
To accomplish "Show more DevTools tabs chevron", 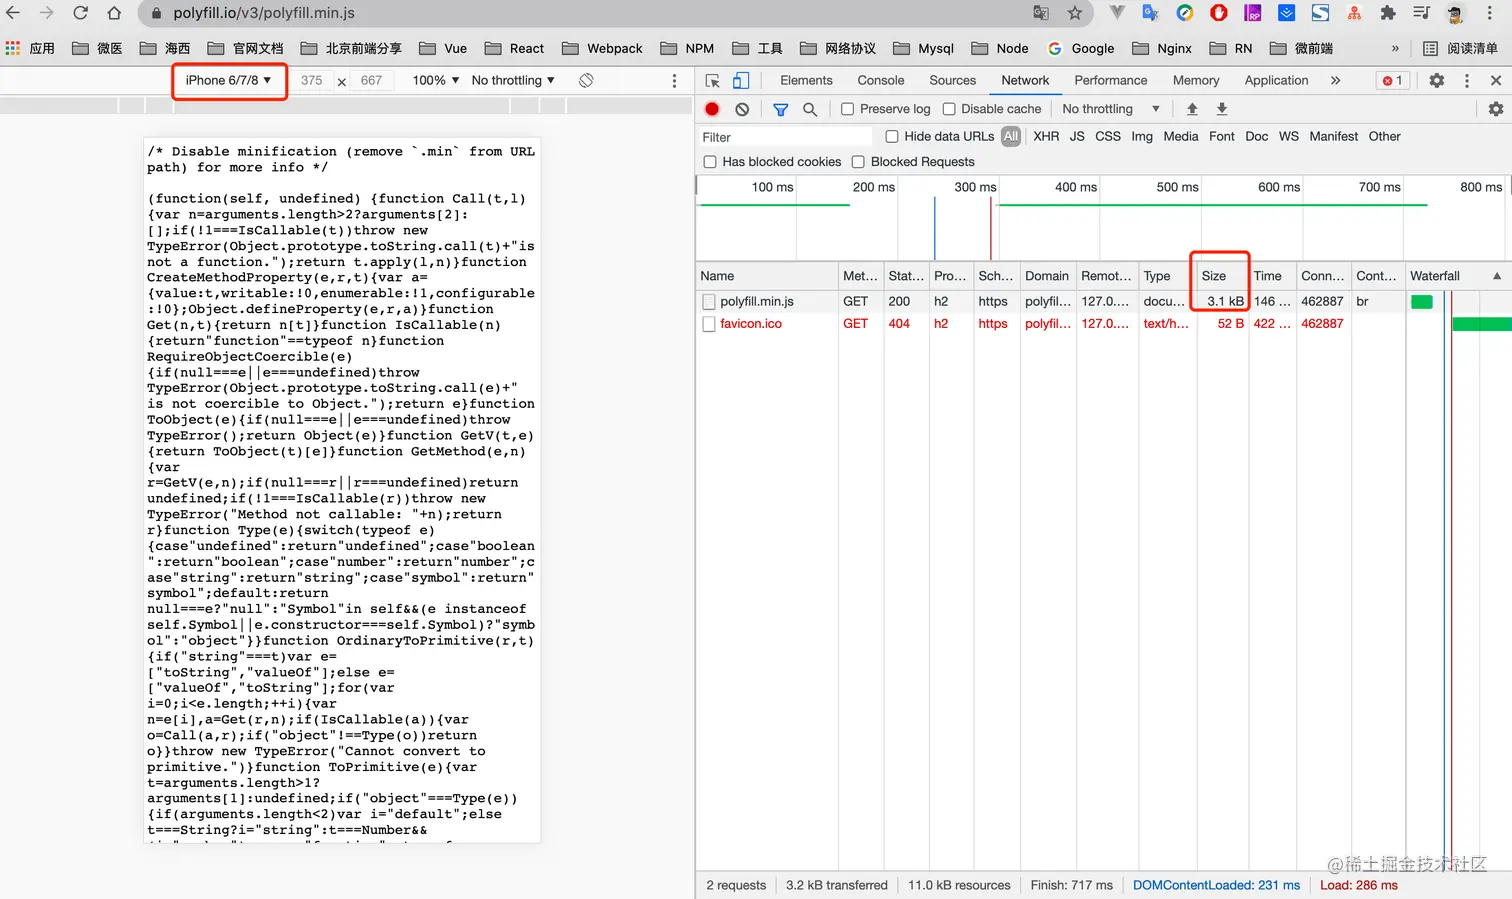I will pyautogui.click(x=1335, y=80).
